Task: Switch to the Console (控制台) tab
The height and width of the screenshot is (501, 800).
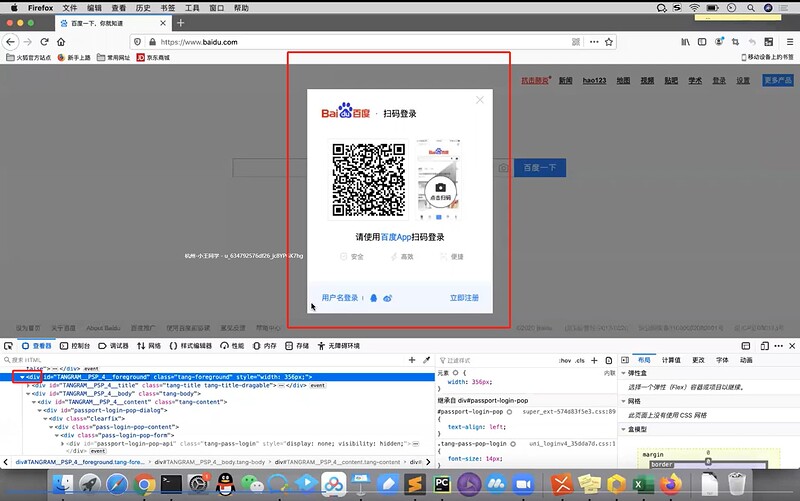Action: tap(75, 346)
